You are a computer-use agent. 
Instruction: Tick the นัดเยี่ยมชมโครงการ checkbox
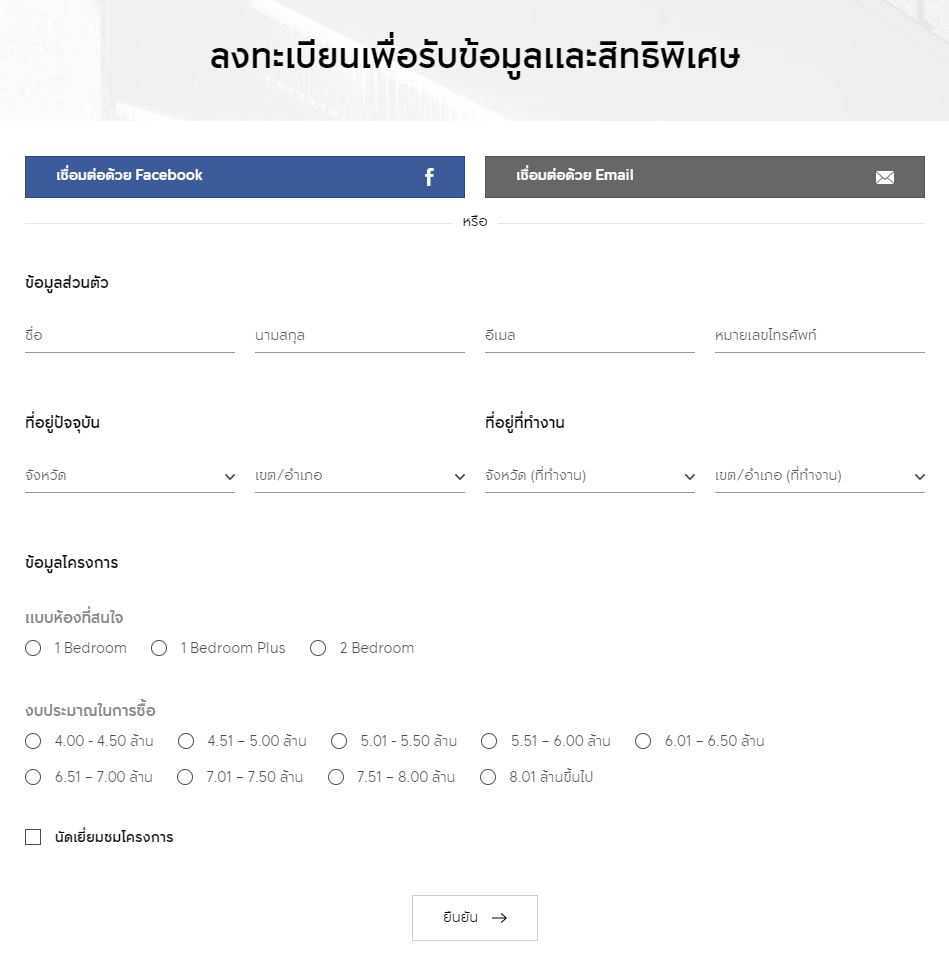33,837
